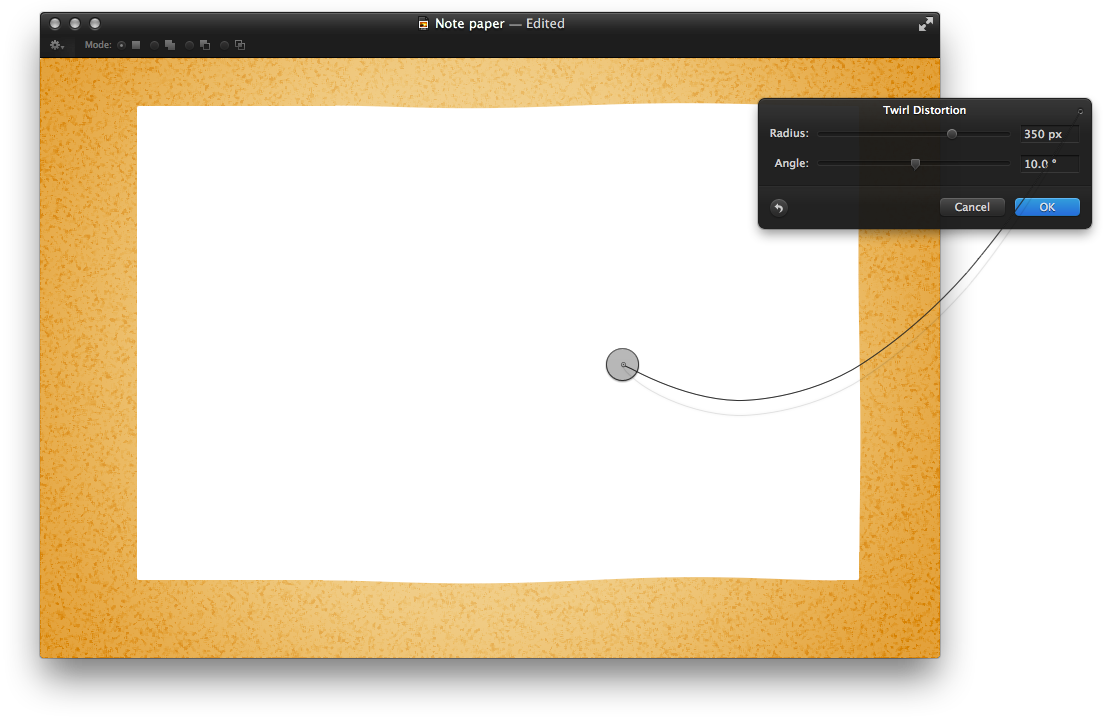Cancel the Twirl Distortion dialog
The height and width of the screenshot is (717, 1106).
tap(971, 207)
